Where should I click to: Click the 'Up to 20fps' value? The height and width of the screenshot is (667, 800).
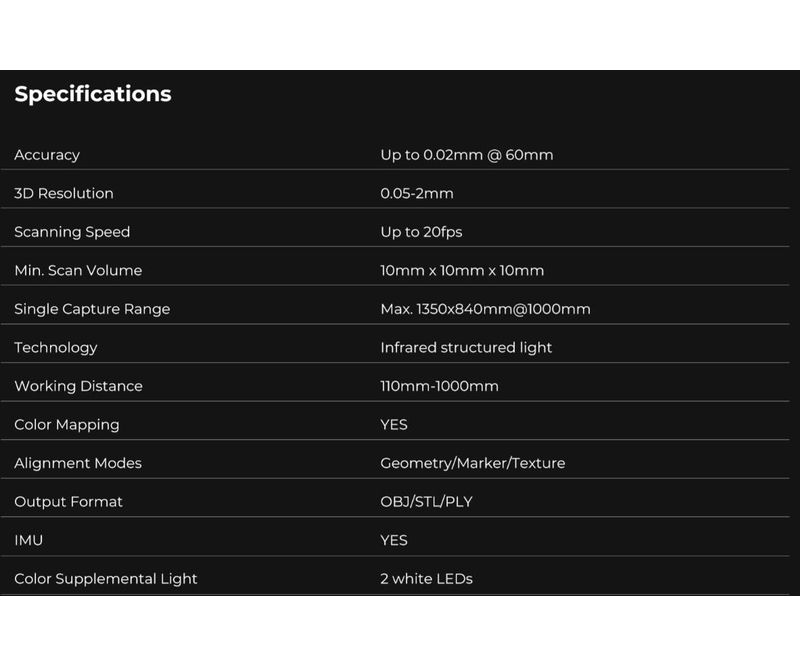[x=421, y=232]
